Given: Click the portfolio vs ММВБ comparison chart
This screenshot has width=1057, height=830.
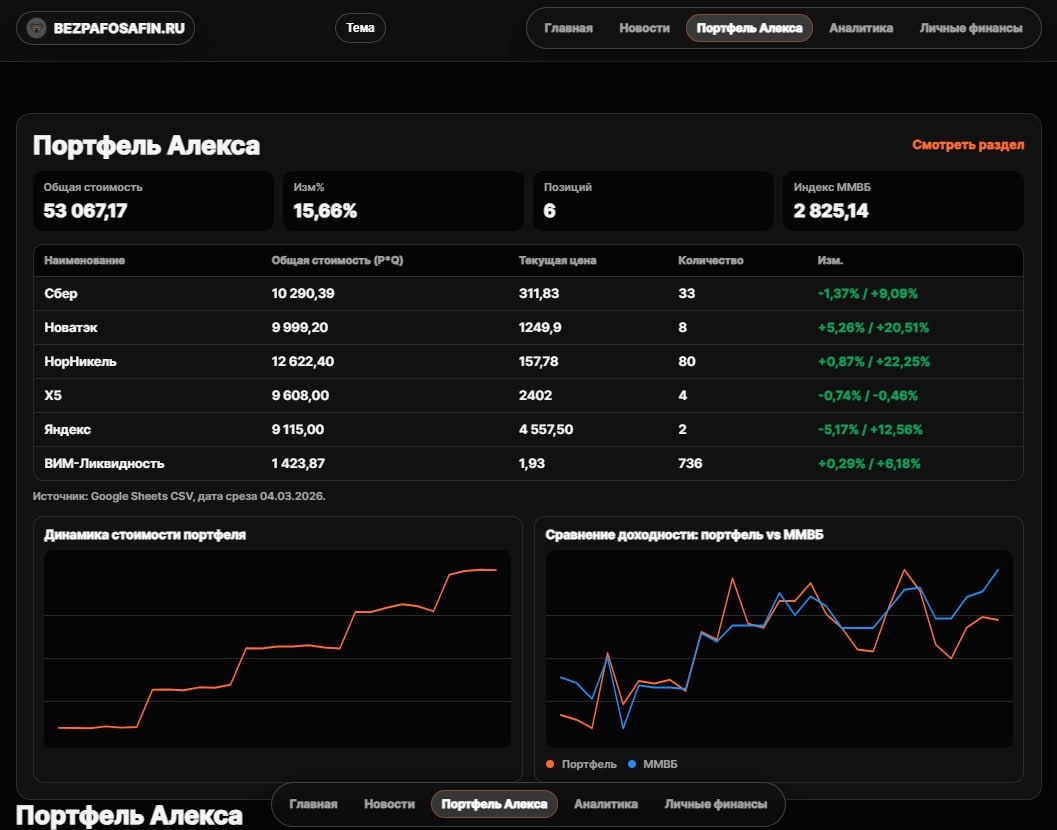Looking at the screenshot, I should pos(779,649).
